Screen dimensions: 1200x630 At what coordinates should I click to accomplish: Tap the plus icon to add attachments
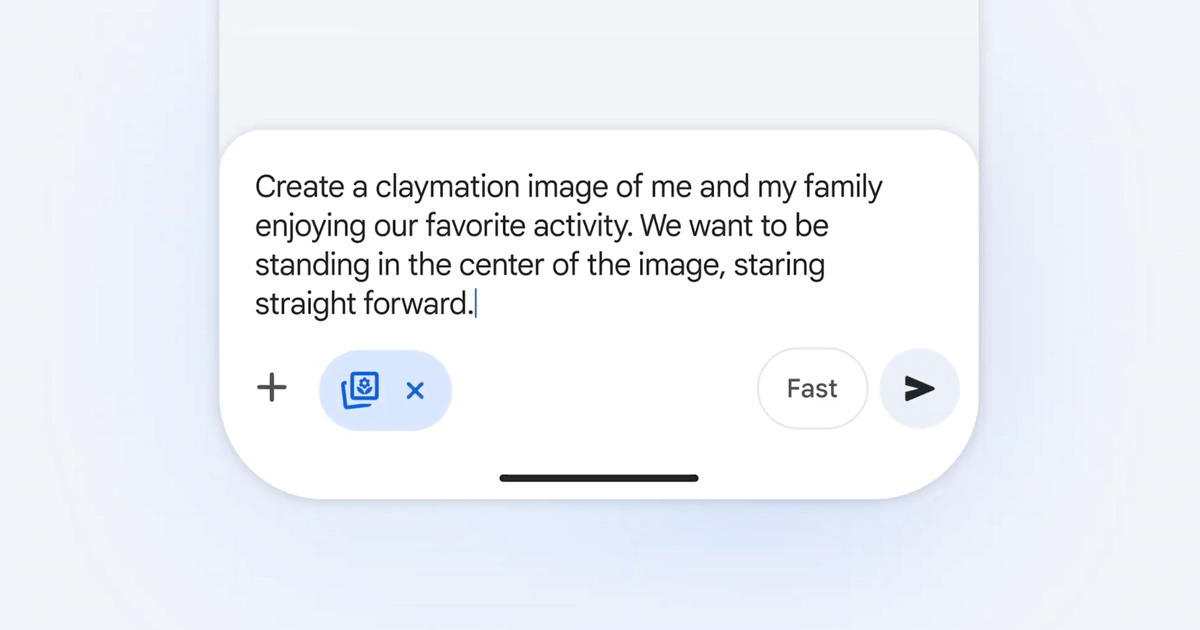pyautogui.click(x=272, y=388)
